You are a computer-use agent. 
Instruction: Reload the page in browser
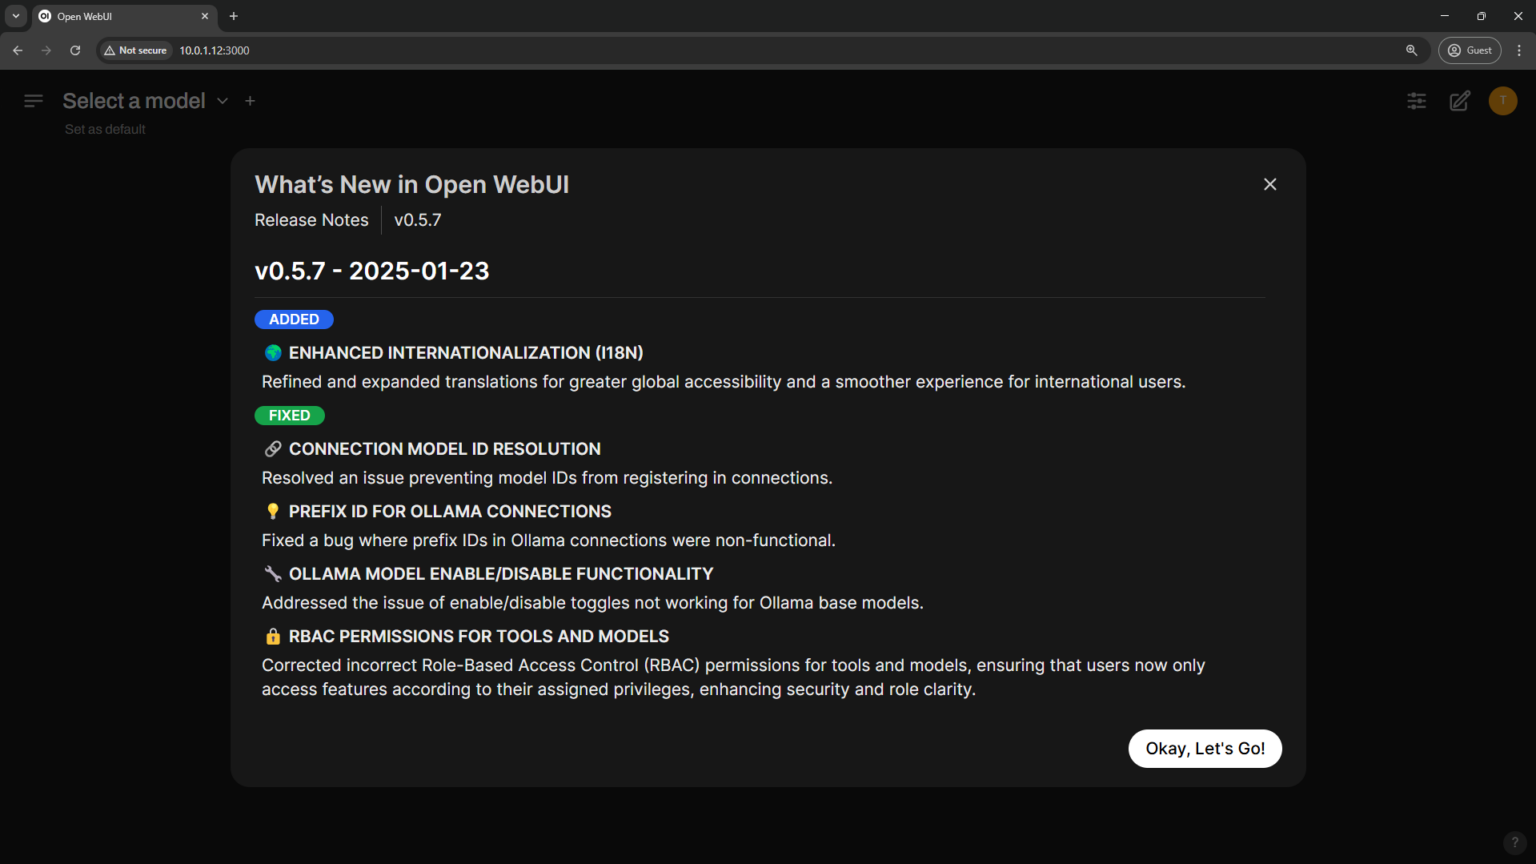tap(75, 50)
